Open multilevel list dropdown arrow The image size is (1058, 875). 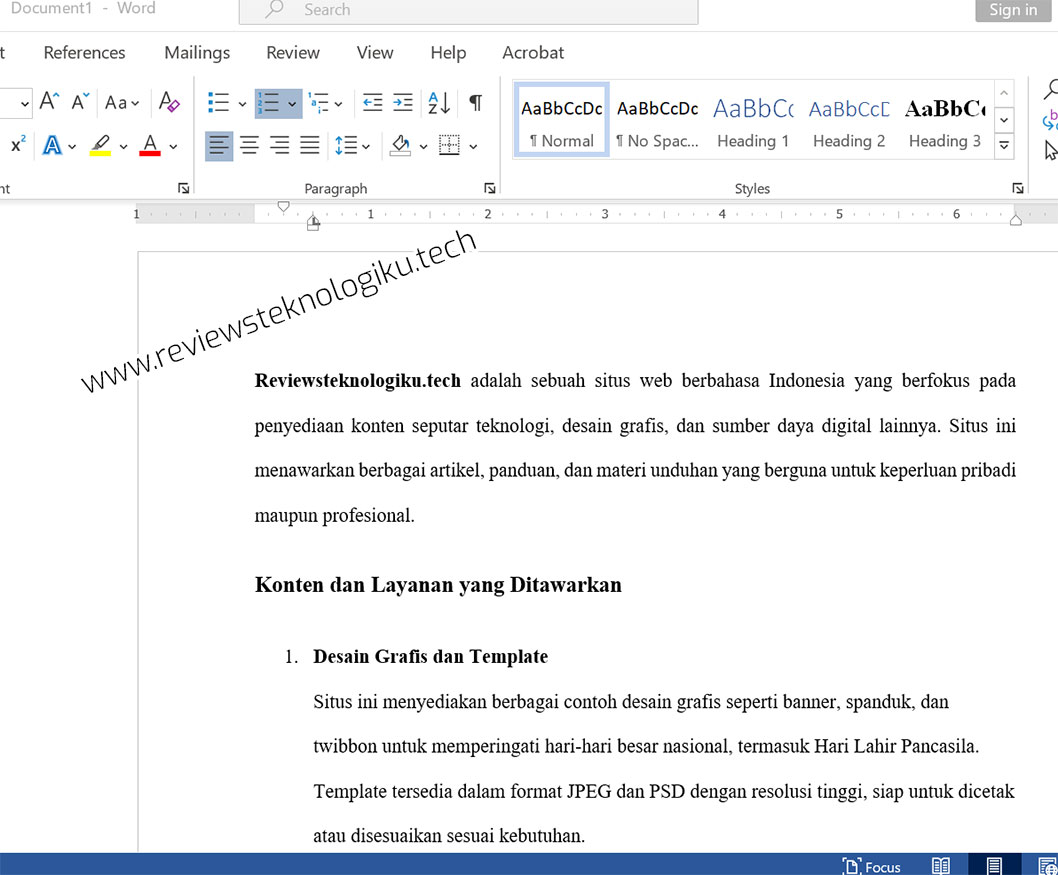(x=339, y=104)
